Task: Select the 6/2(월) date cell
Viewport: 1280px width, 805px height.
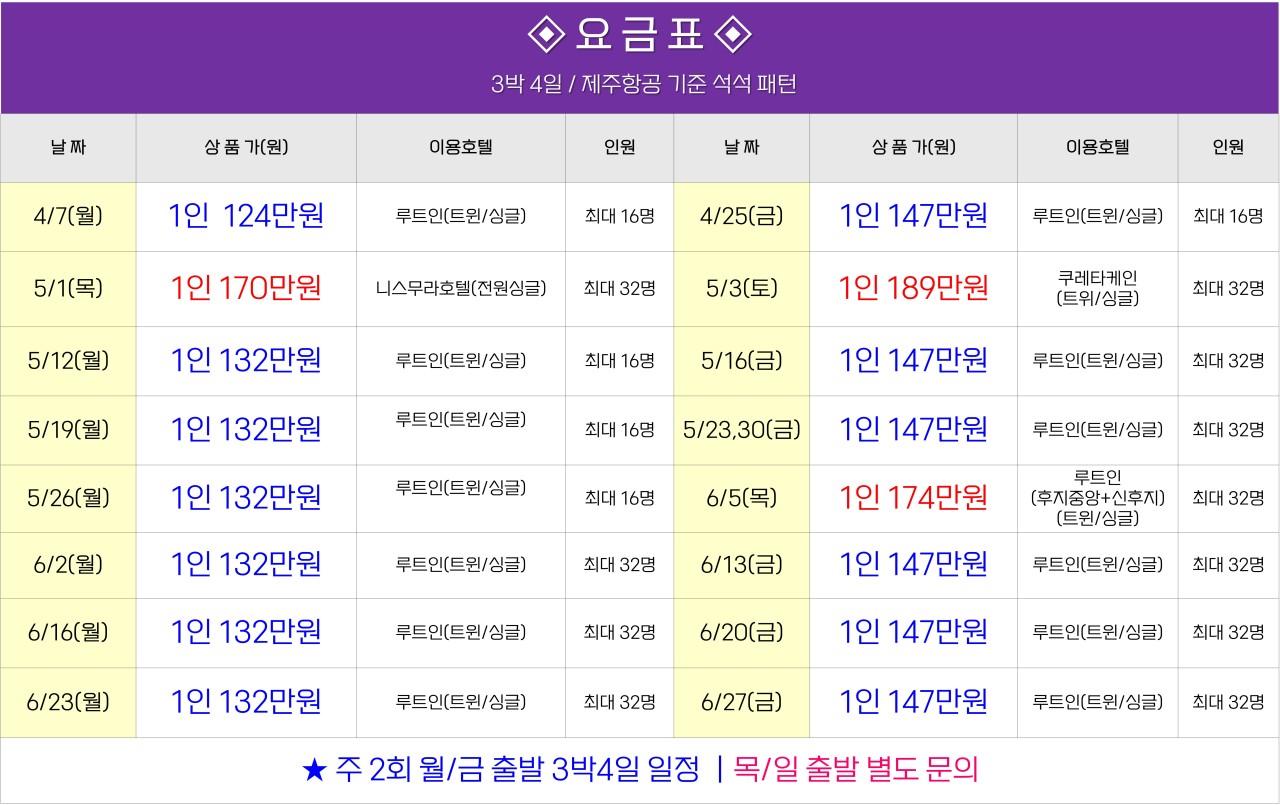Action: pos(68,565)
